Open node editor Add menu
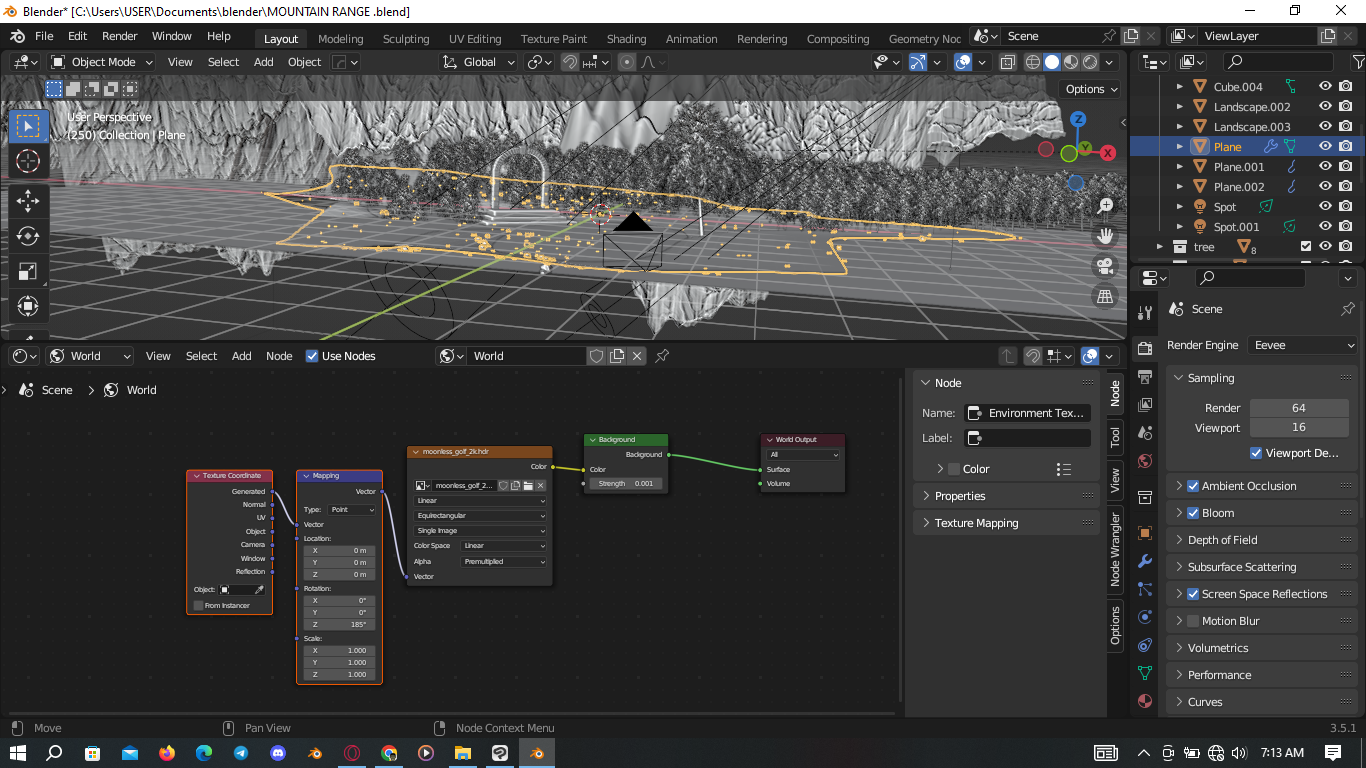 coord(242,356)
